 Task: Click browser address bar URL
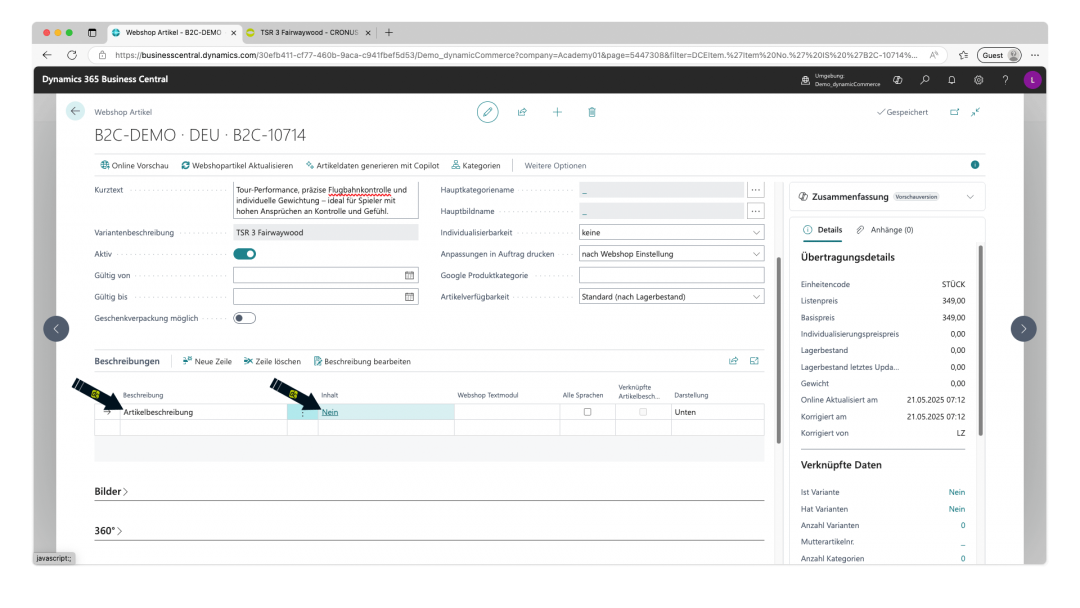pyautogui.click(x=516, y=55)
